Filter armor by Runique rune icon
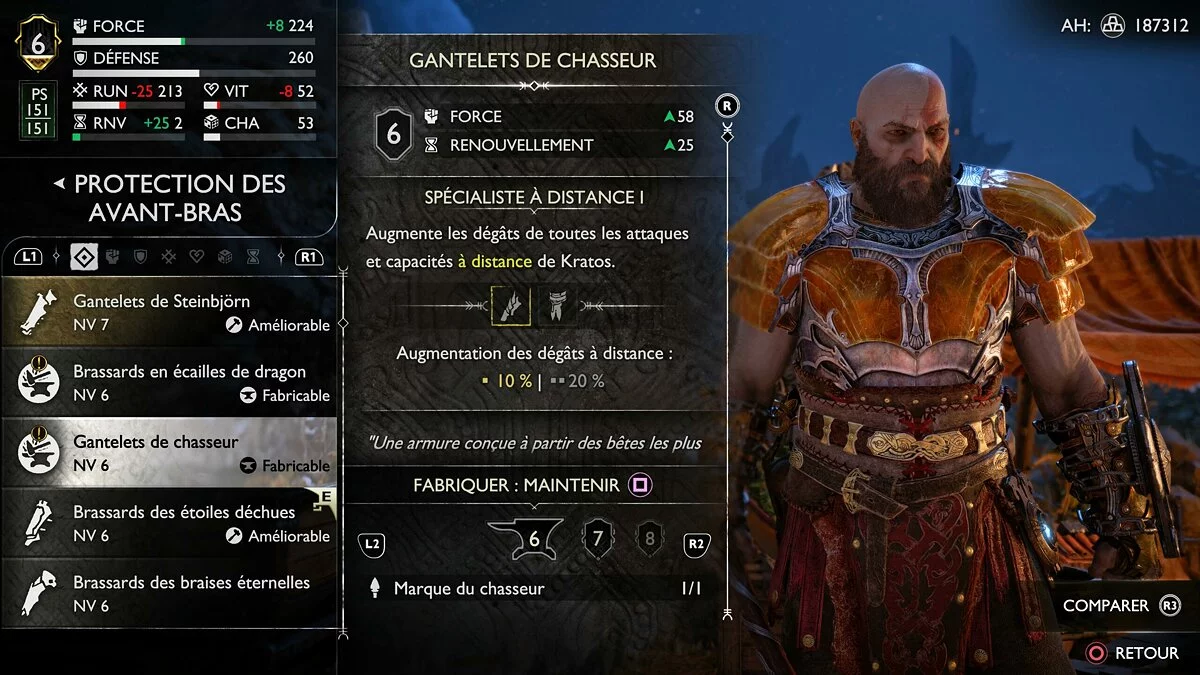The image size is (1200, 675). tap(169, 258)
